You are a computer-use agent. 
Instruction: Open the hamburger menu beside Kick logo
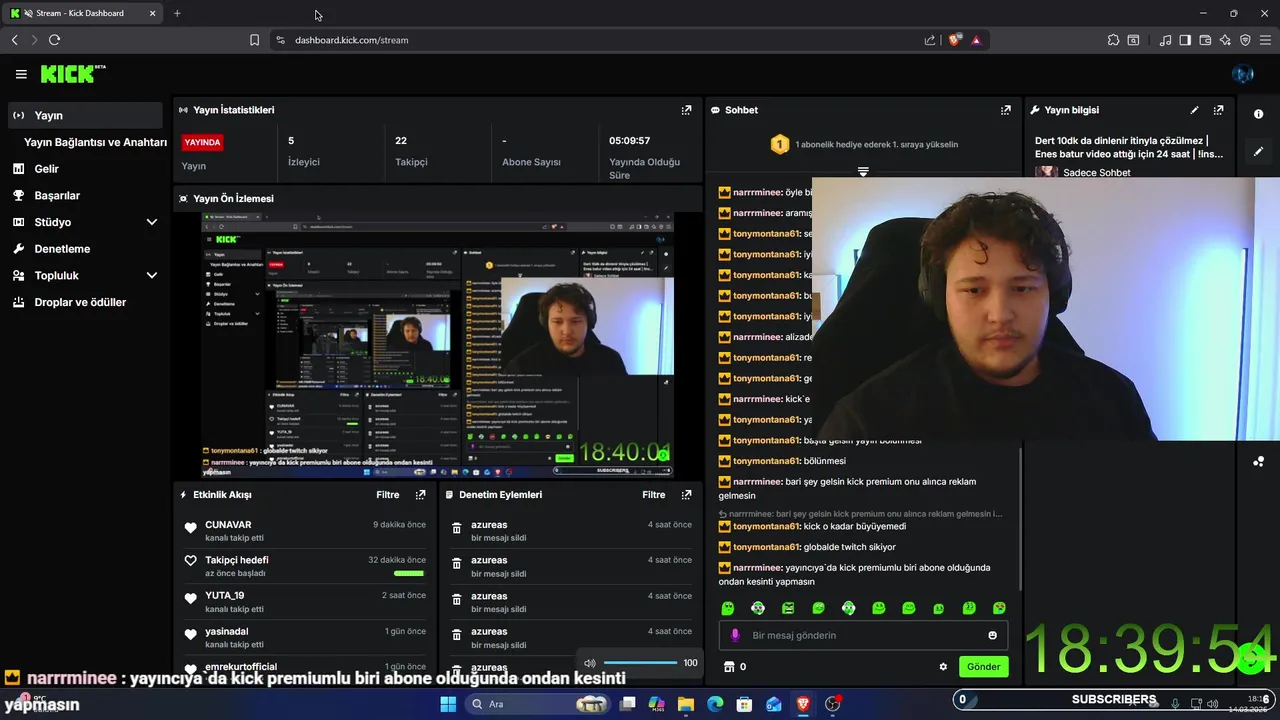click(21, 74)
